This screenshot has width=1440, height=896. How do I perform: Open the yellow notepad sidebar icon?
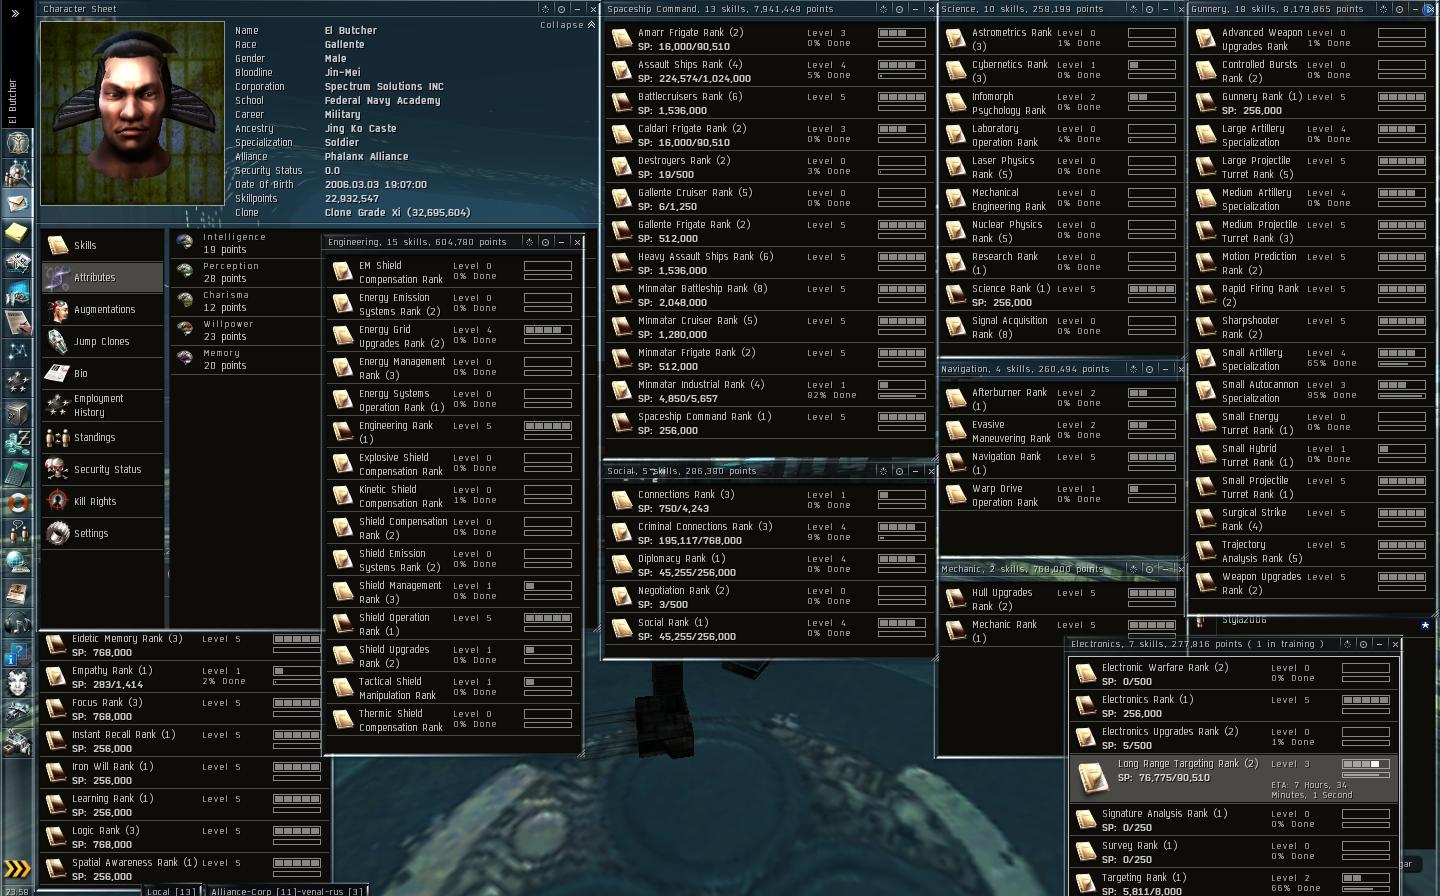click(x=18, y=233)
